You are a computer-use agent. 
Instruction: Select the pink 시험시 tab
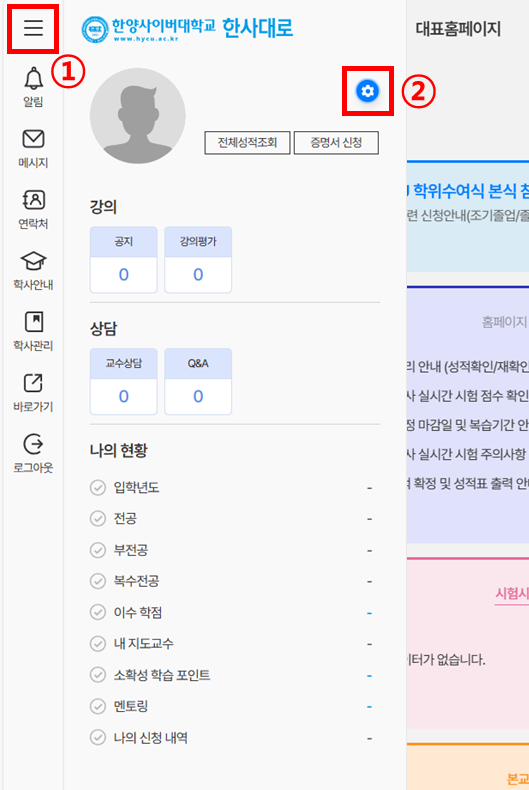pyautogui.click(x=512, y=594)
